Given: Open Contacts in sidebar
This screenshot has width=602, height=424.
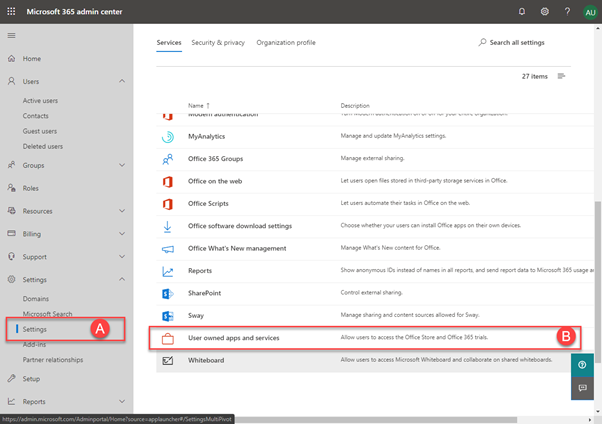Looking at the screenshot, I should 35,116.
